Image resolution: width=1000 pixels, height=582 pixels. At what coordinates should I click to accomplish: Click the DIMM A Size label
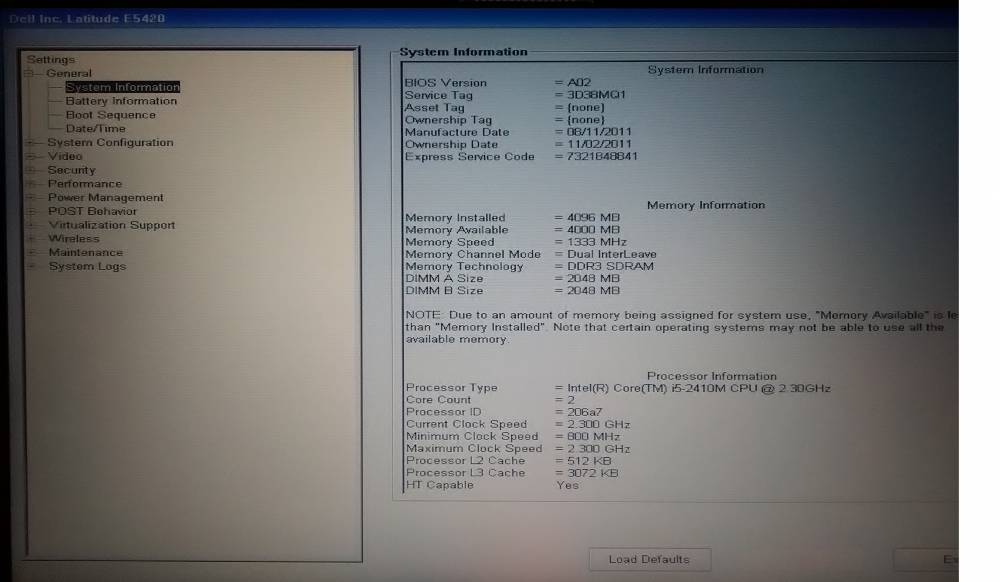point(445,279)
